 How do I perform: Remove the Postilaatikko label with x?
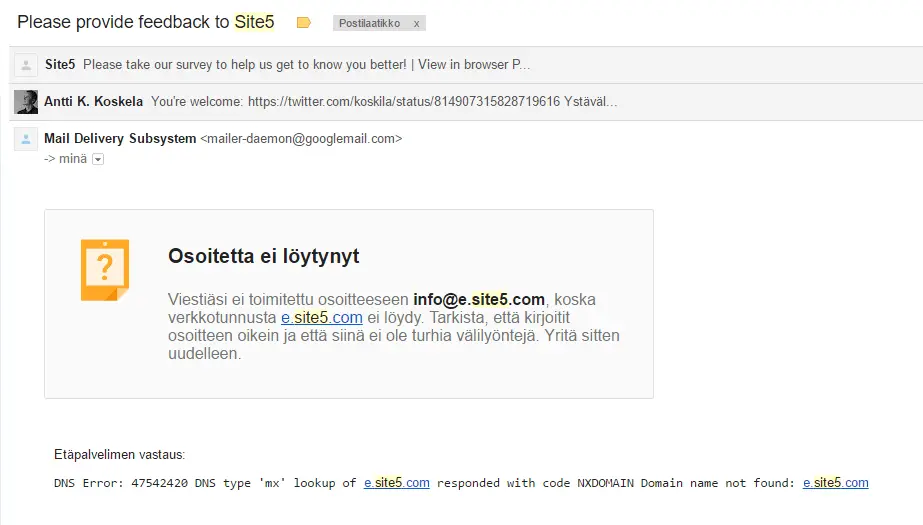[416, 23]
